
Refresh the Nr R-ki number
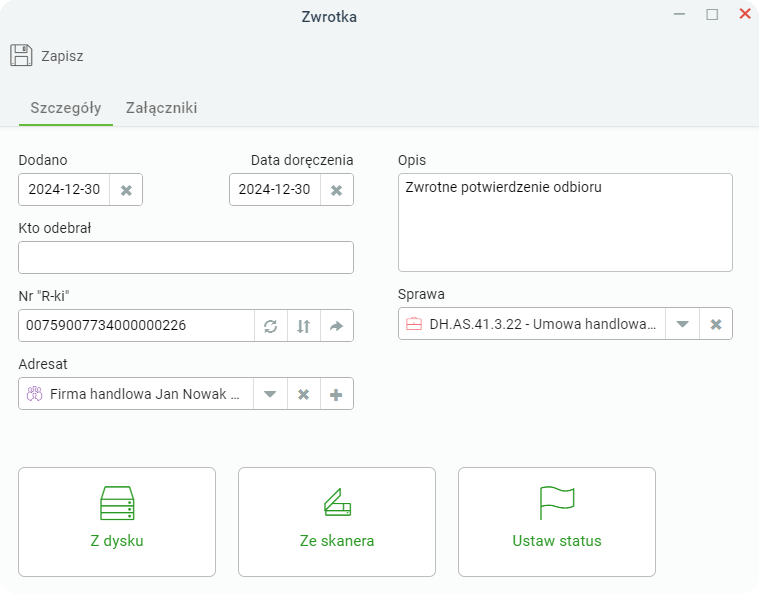click(271, 326)
